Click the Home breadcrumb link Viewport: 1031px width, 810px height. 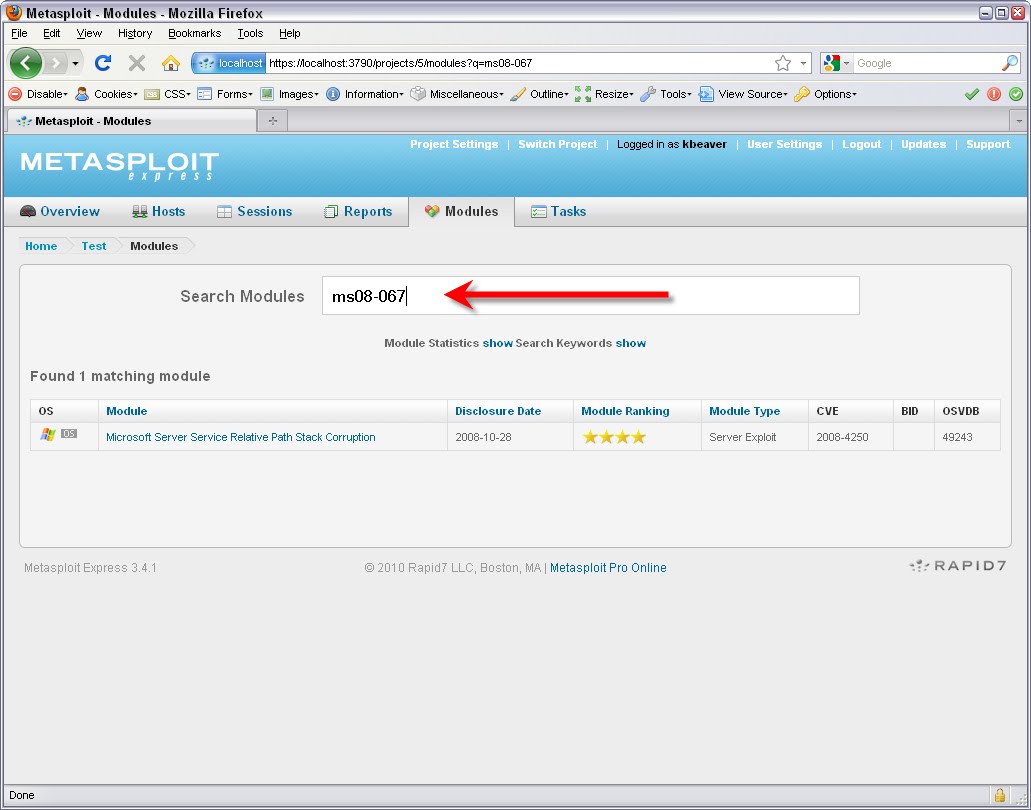point(41,246)
